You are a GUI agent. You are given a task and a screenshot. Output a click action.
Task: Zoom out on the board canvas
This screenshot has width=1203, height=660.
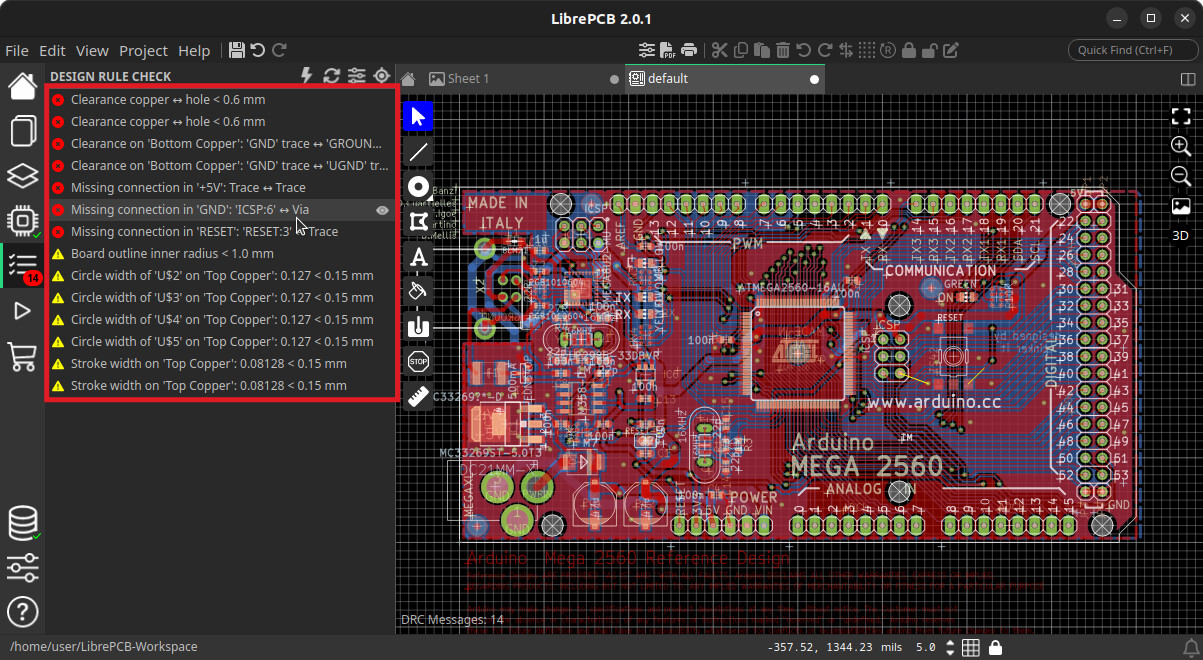coord(1181,176)
